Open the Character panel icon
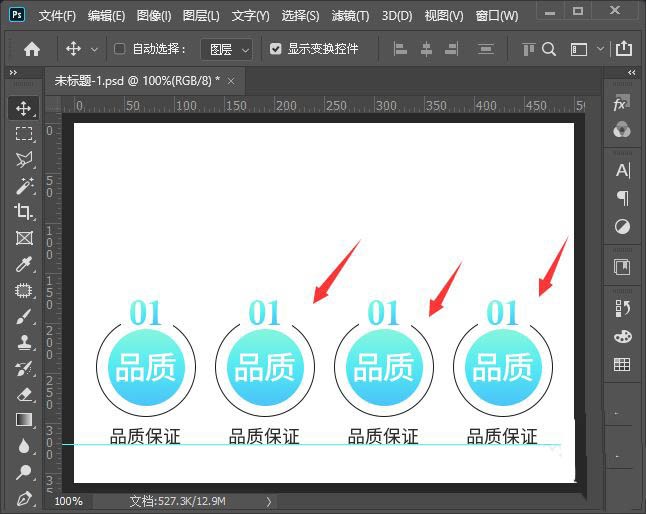This screenshot has width=646, height=514. click(x=622, y=170)
